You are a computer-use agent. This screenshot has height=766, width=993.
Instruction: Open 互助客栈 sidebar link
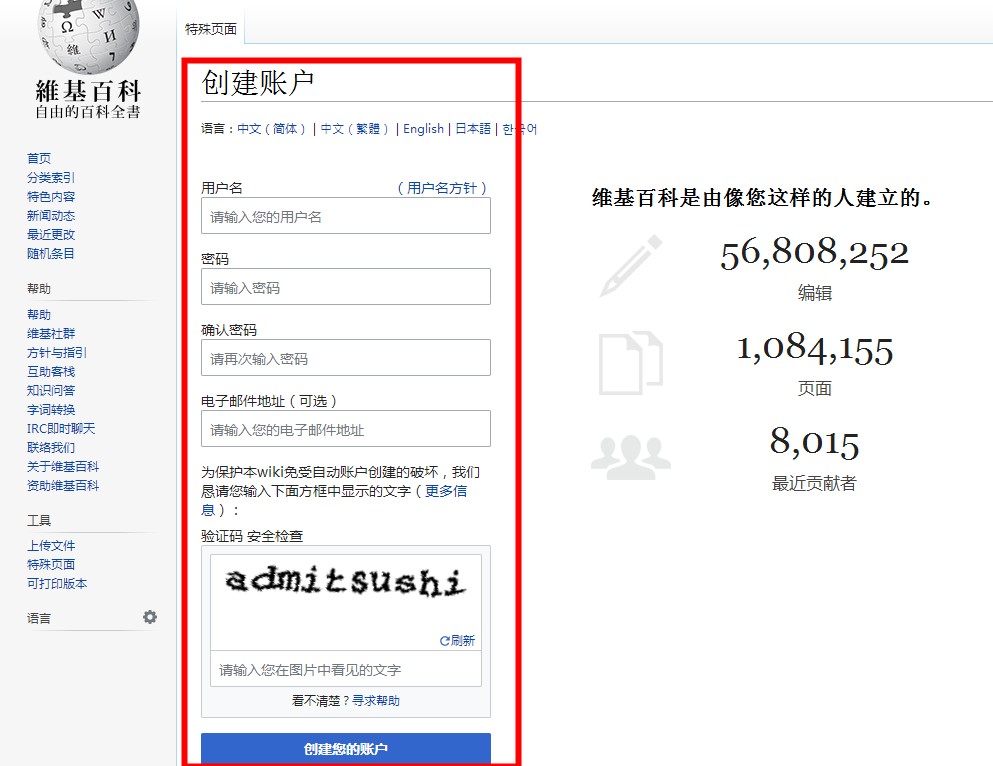(51, 372)
